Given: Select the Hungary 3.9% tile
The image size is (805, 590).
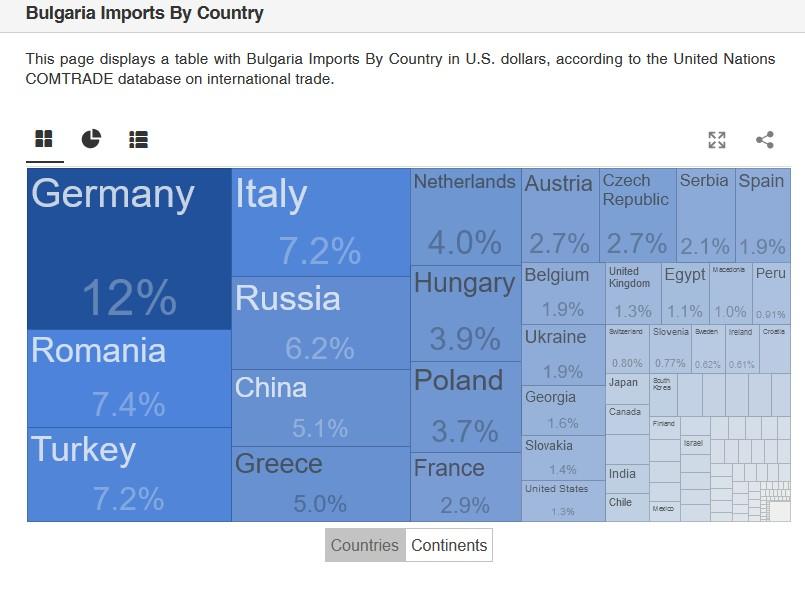Looking at the screenshot, I should pyautogui.click(x=466, y=313).
